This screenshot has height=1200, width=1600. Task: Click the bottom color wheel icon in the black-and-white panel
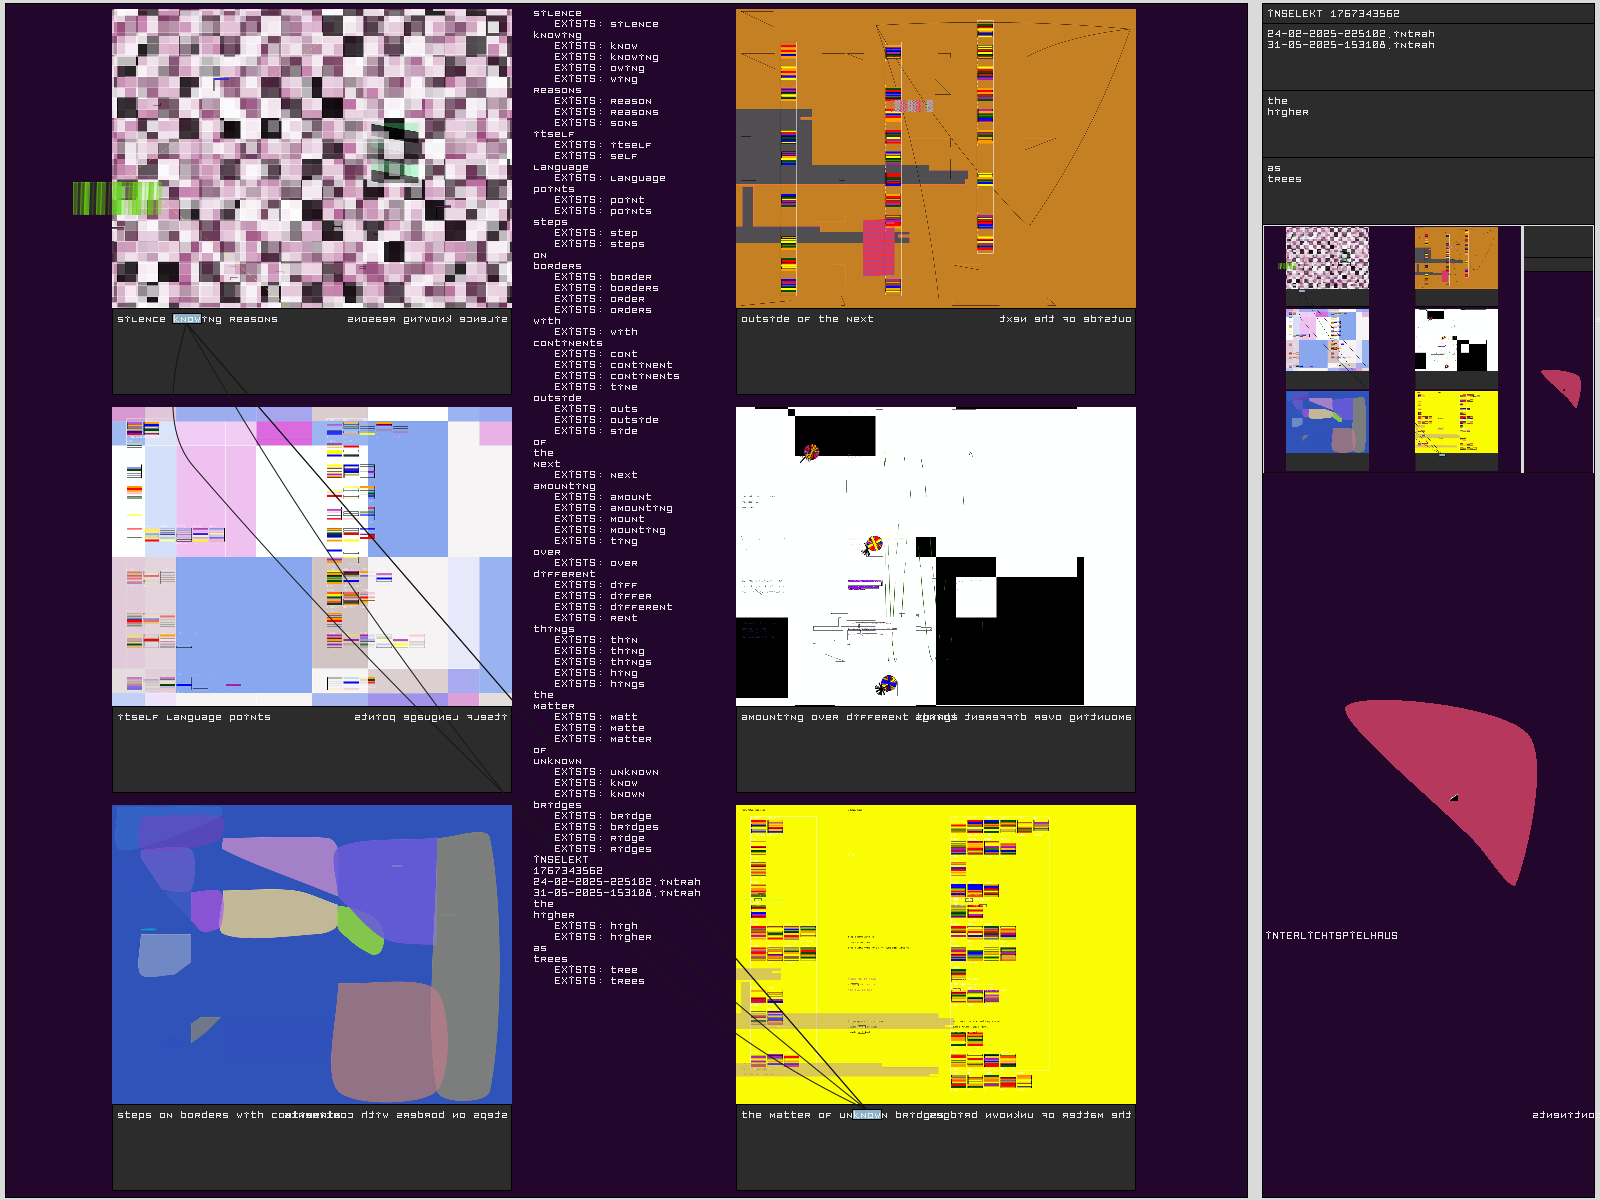point(887,685)
